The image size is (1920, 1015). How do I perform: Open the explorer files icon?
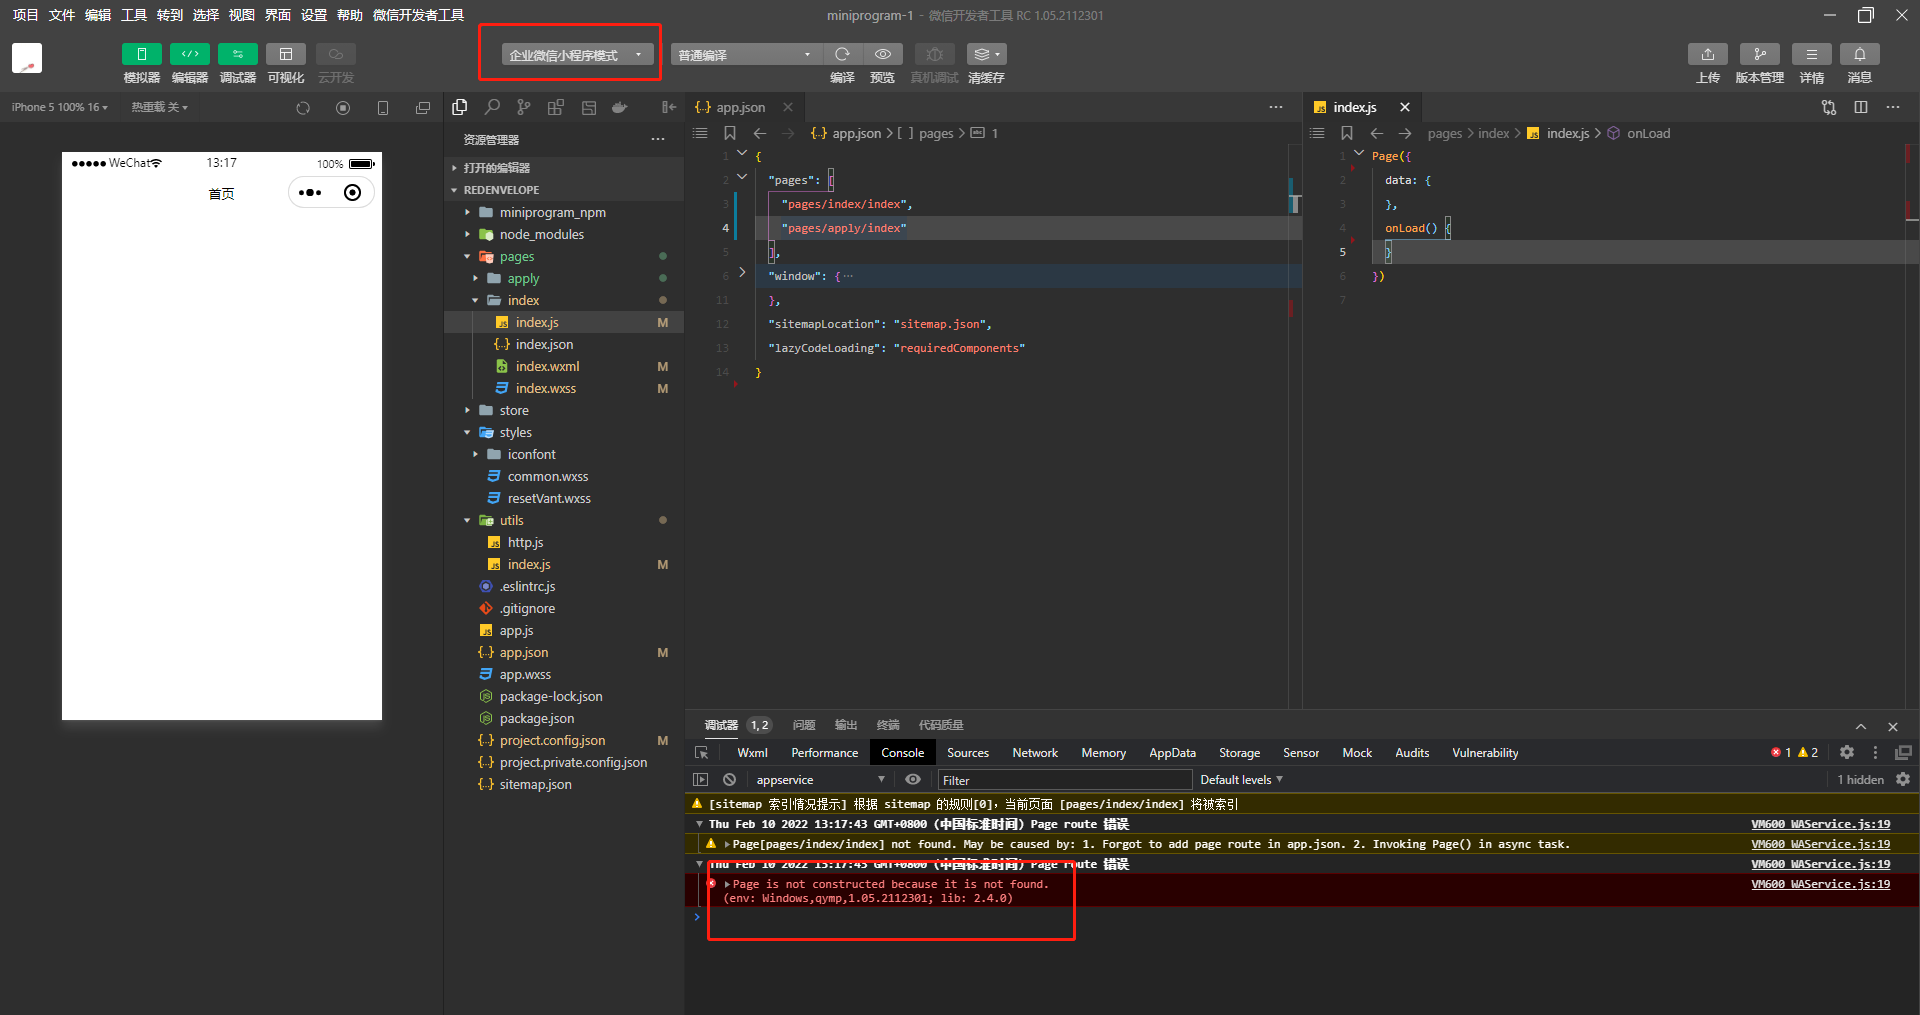tap(460, 107)
